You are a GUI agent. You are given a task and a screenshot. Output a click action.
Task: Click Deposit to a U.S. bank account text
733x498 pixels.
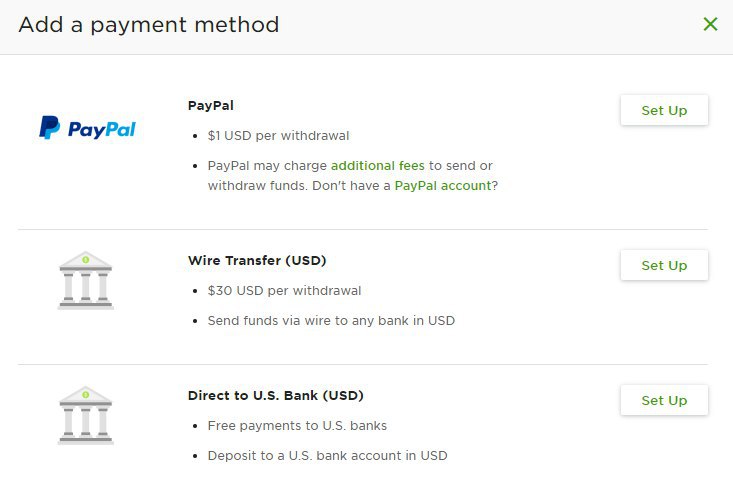[x=327, y=455]
